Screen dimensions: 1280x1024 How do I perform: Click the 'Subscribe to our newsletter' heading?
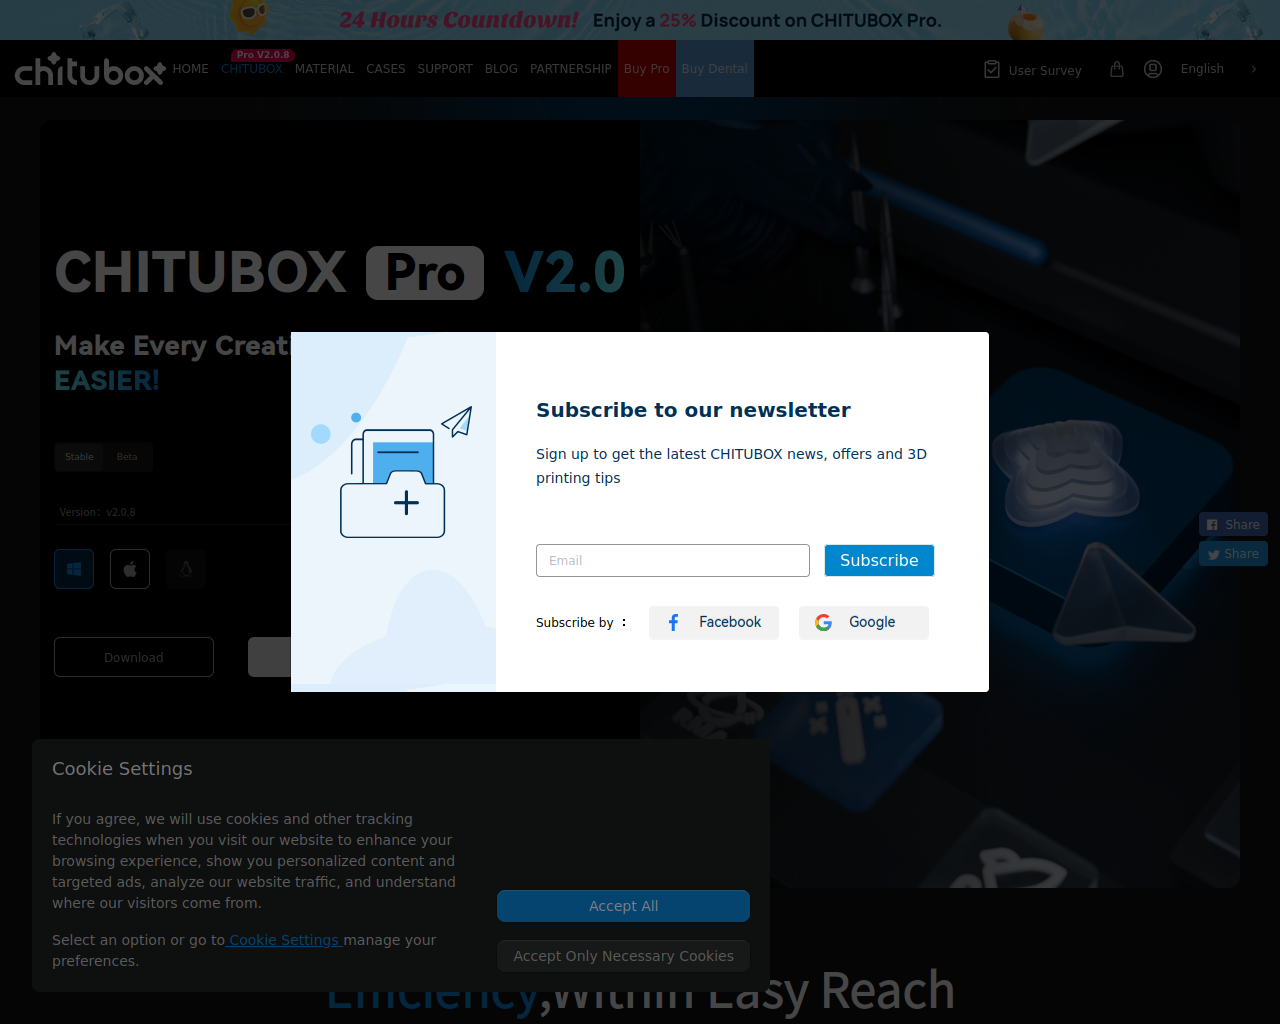[693, 410]
